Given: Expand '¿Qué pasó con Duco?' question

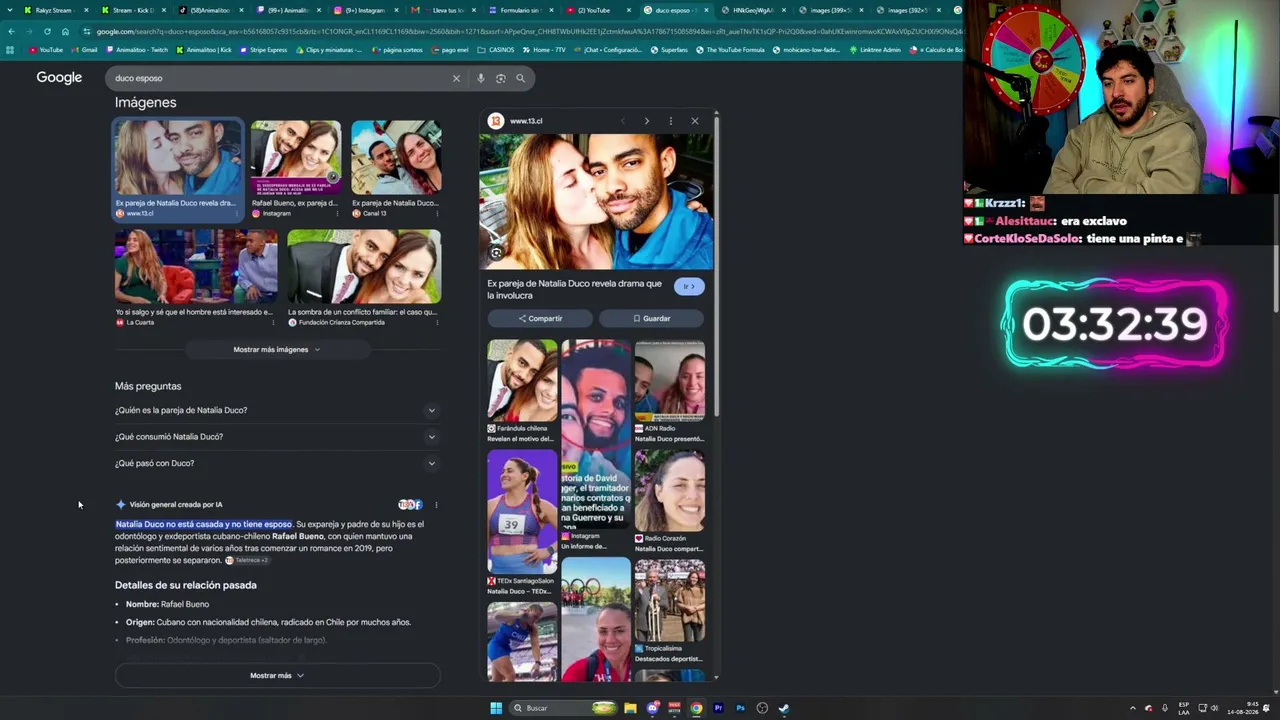Looking at the screenshot, I should tap(277, 463).
